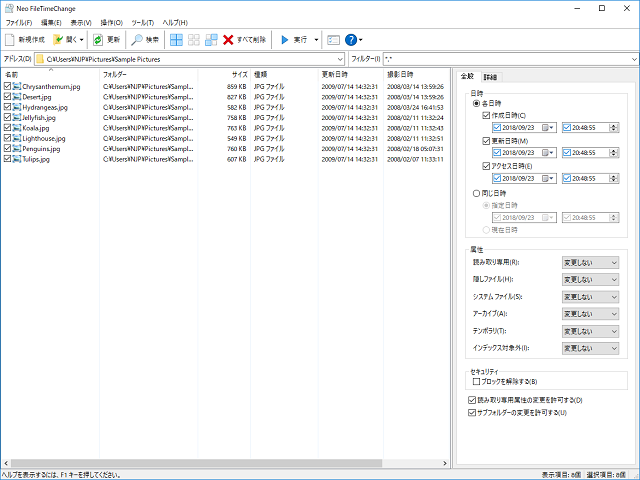The width and height of the screenshot is (640, 480).
Task: Click access time spinner arrows
Action: pos(613,178)
